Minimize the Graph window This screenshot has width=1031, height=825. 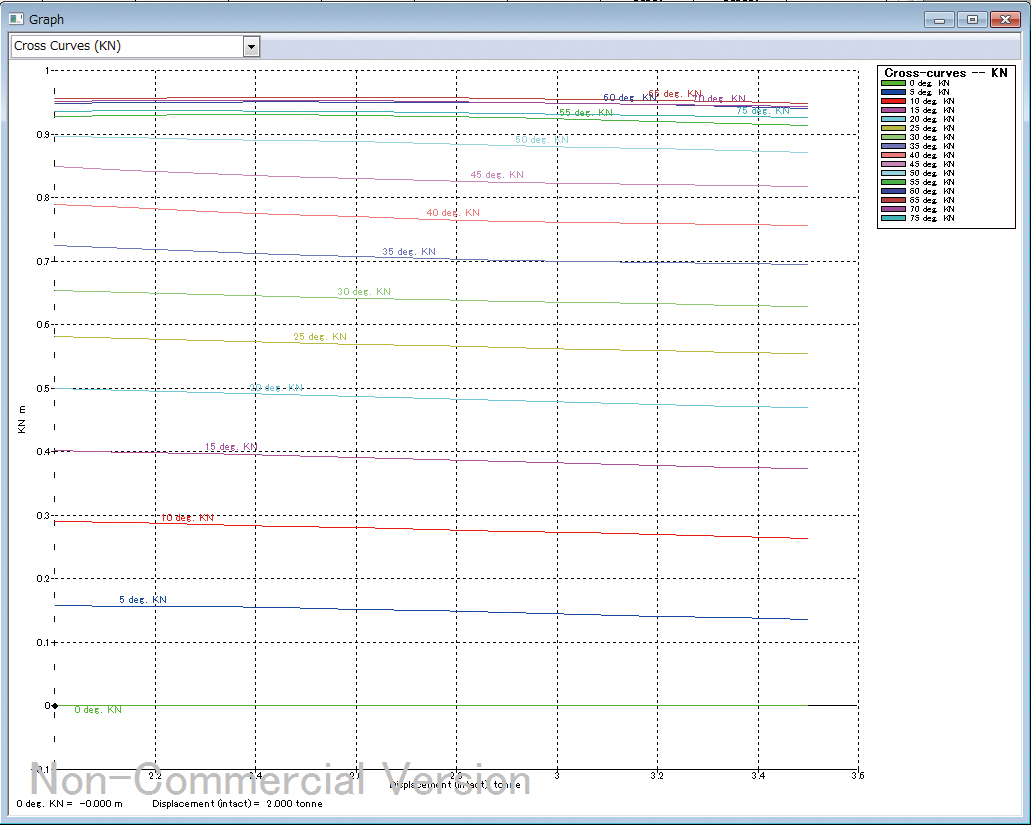pyautogui.click(x=939, y=20)
